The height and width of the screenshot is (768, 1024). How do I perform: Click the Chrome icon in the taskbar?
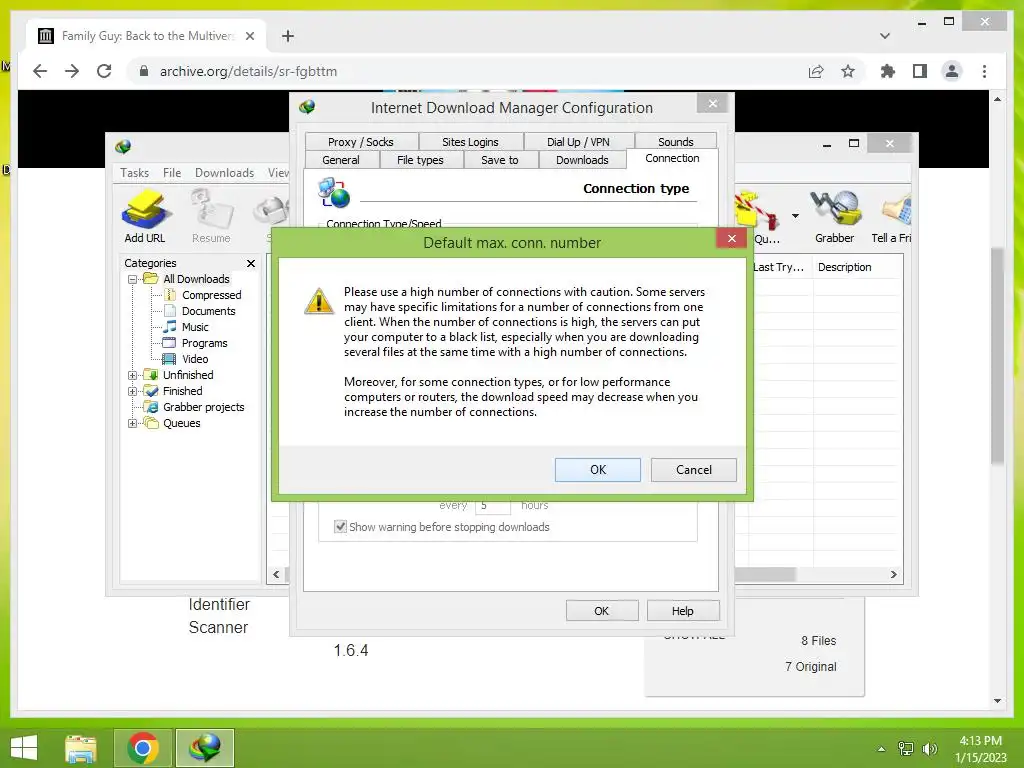(143, 748)
